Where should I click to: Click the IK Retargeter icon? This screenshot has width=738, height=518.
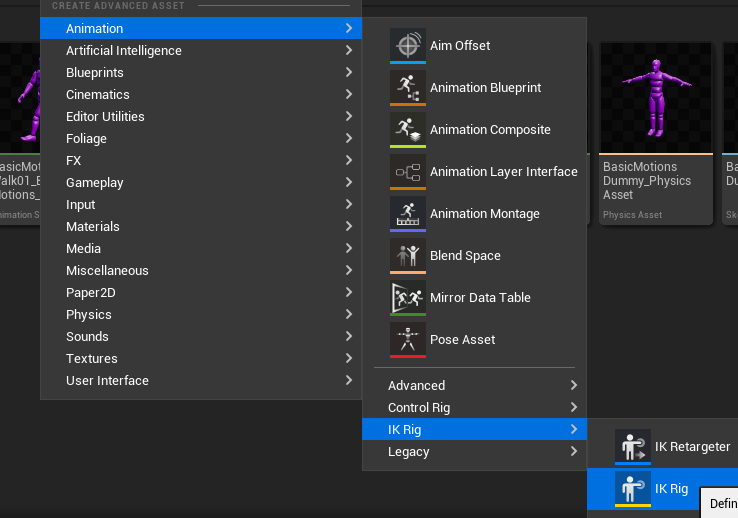pos(632,447)
